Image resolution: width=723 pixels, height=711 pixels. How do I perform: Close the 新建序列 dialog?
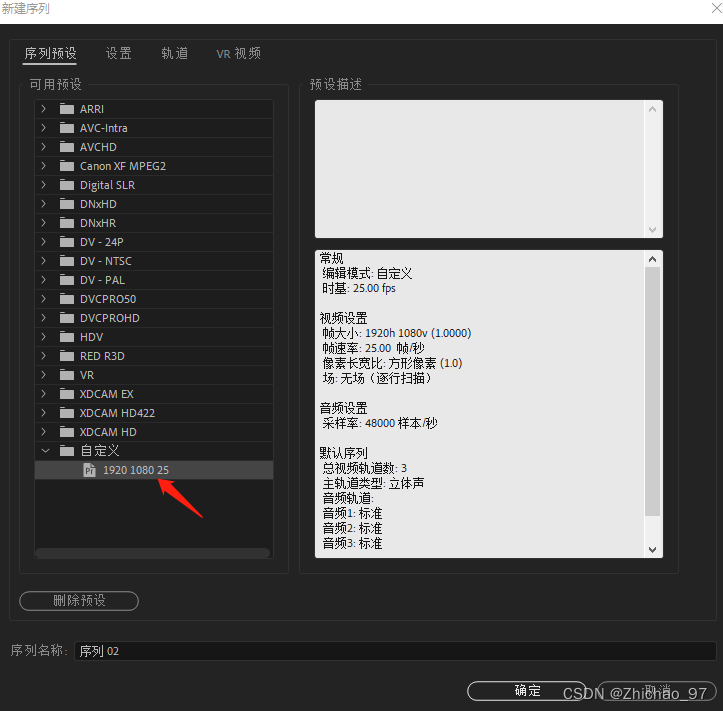pyautogui.click(x=716, y=8)
